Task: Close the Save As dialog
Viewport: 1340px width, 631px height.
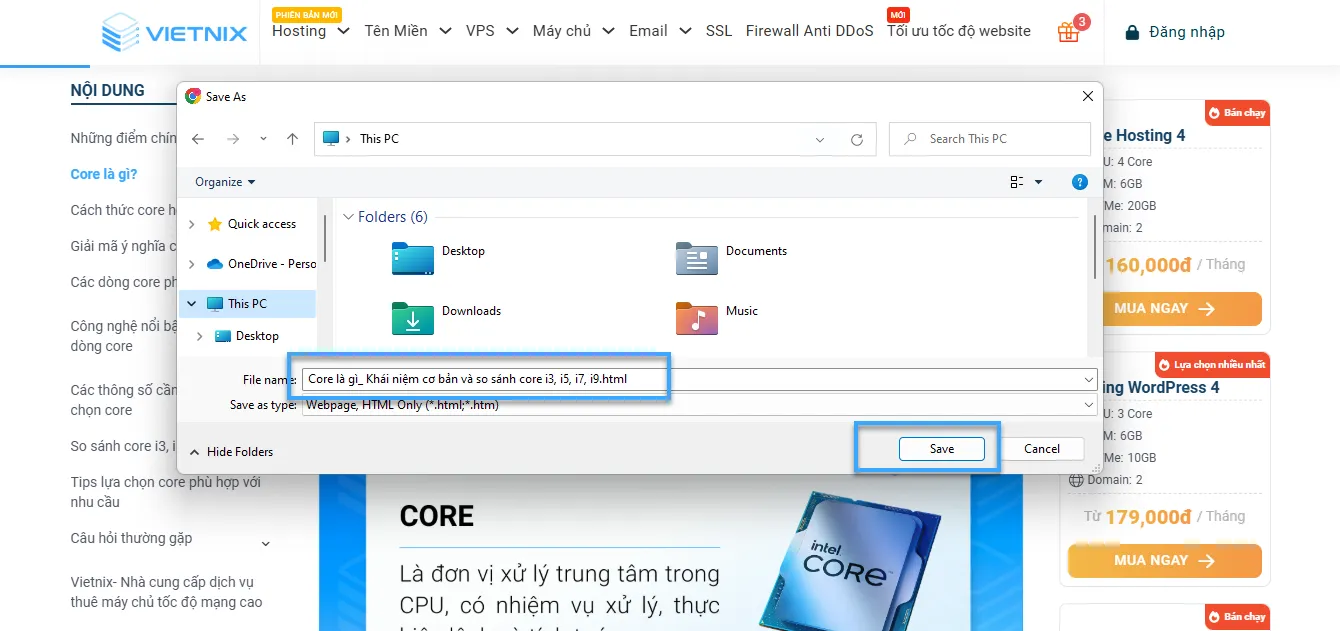Action: 1087,96
